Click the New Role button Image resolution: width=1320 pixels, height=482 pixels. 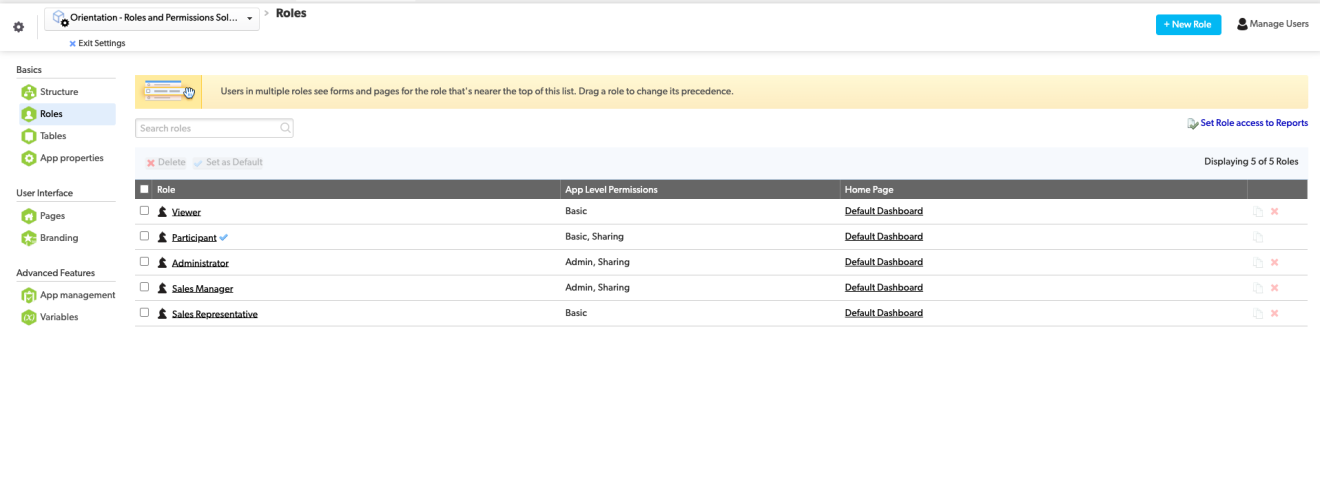tap(1187, 25)
